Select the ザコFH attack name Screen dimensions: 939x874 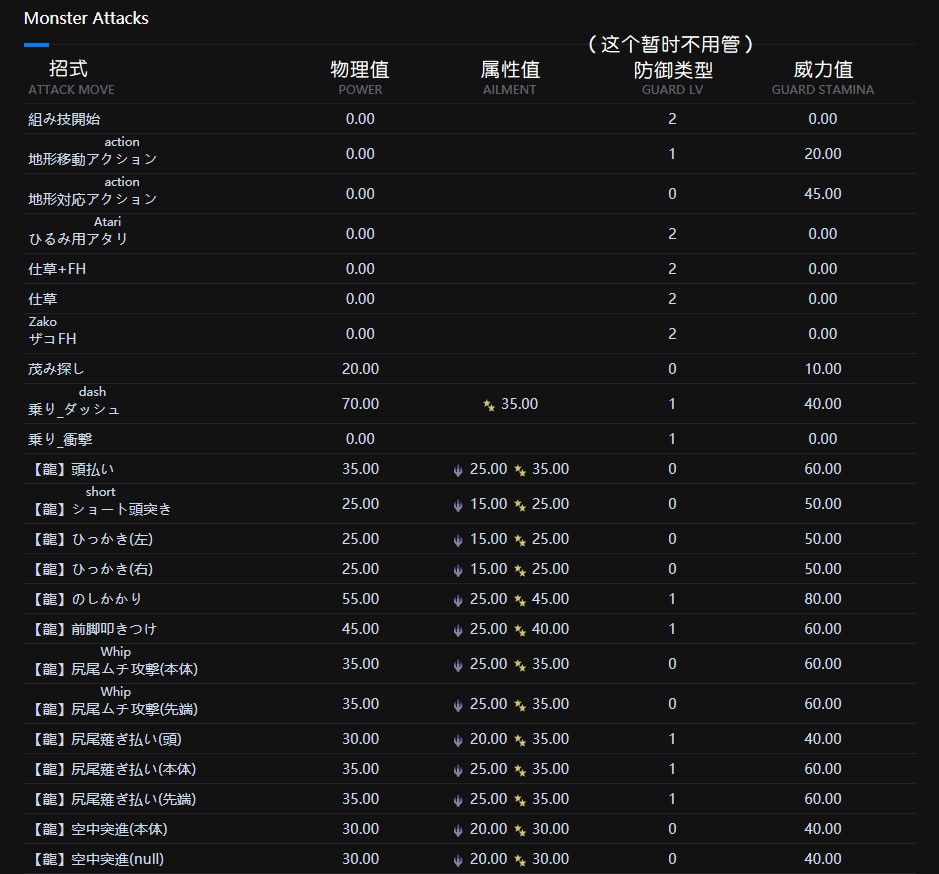click(x=52, y=339)
